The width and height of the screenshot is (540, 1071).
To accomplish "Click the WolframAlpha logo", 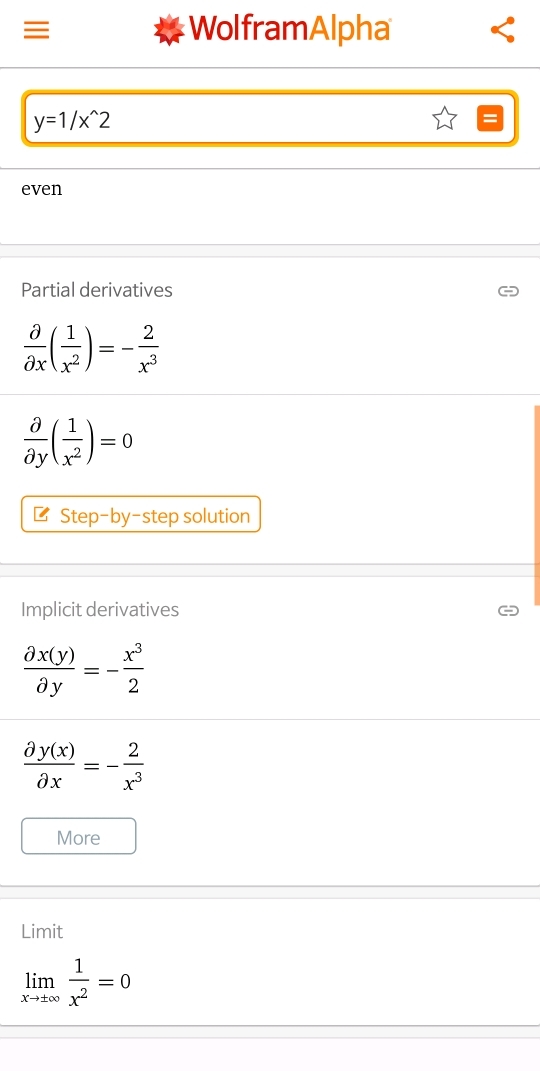I will point(272,29).
